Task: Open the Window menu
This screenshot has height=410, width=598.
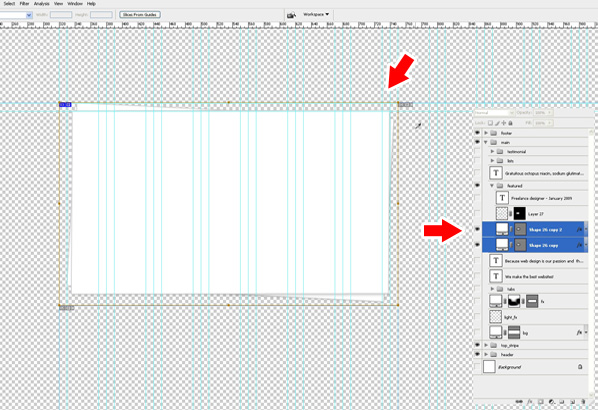Action: pyautogui.click(x=75, y=4)
